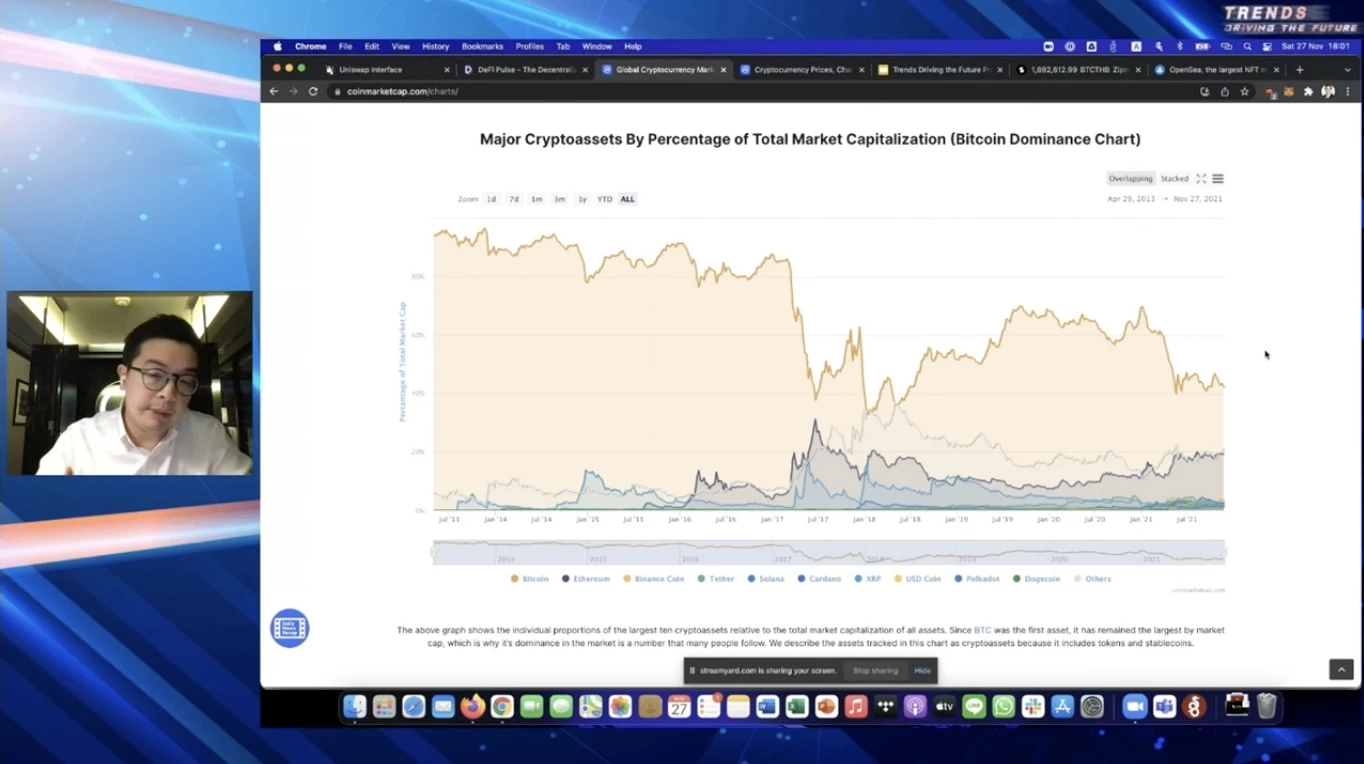Screen dimensions: 1364x764
Task: Open the Chrome profile switcher
Action: coord(1327,91)
